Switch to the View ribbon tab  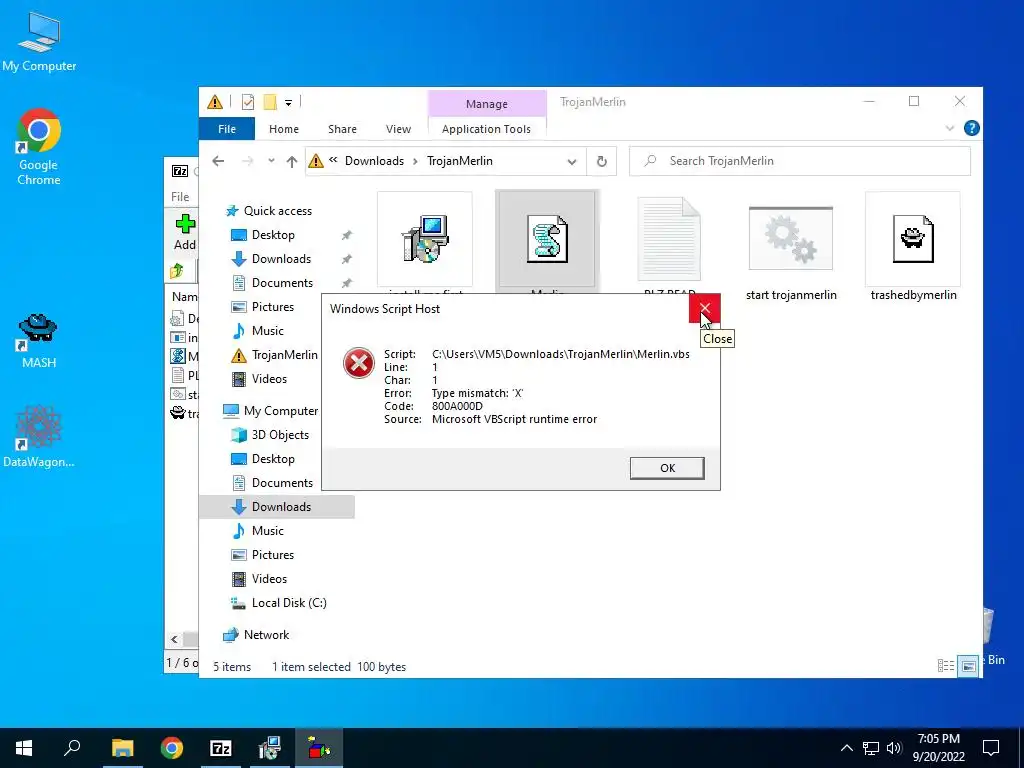(x=398, y=129)
